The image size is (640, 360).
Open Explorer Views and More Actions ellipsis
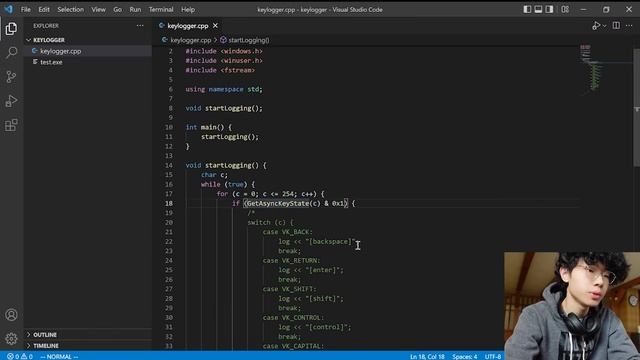(x=140, y=26)
